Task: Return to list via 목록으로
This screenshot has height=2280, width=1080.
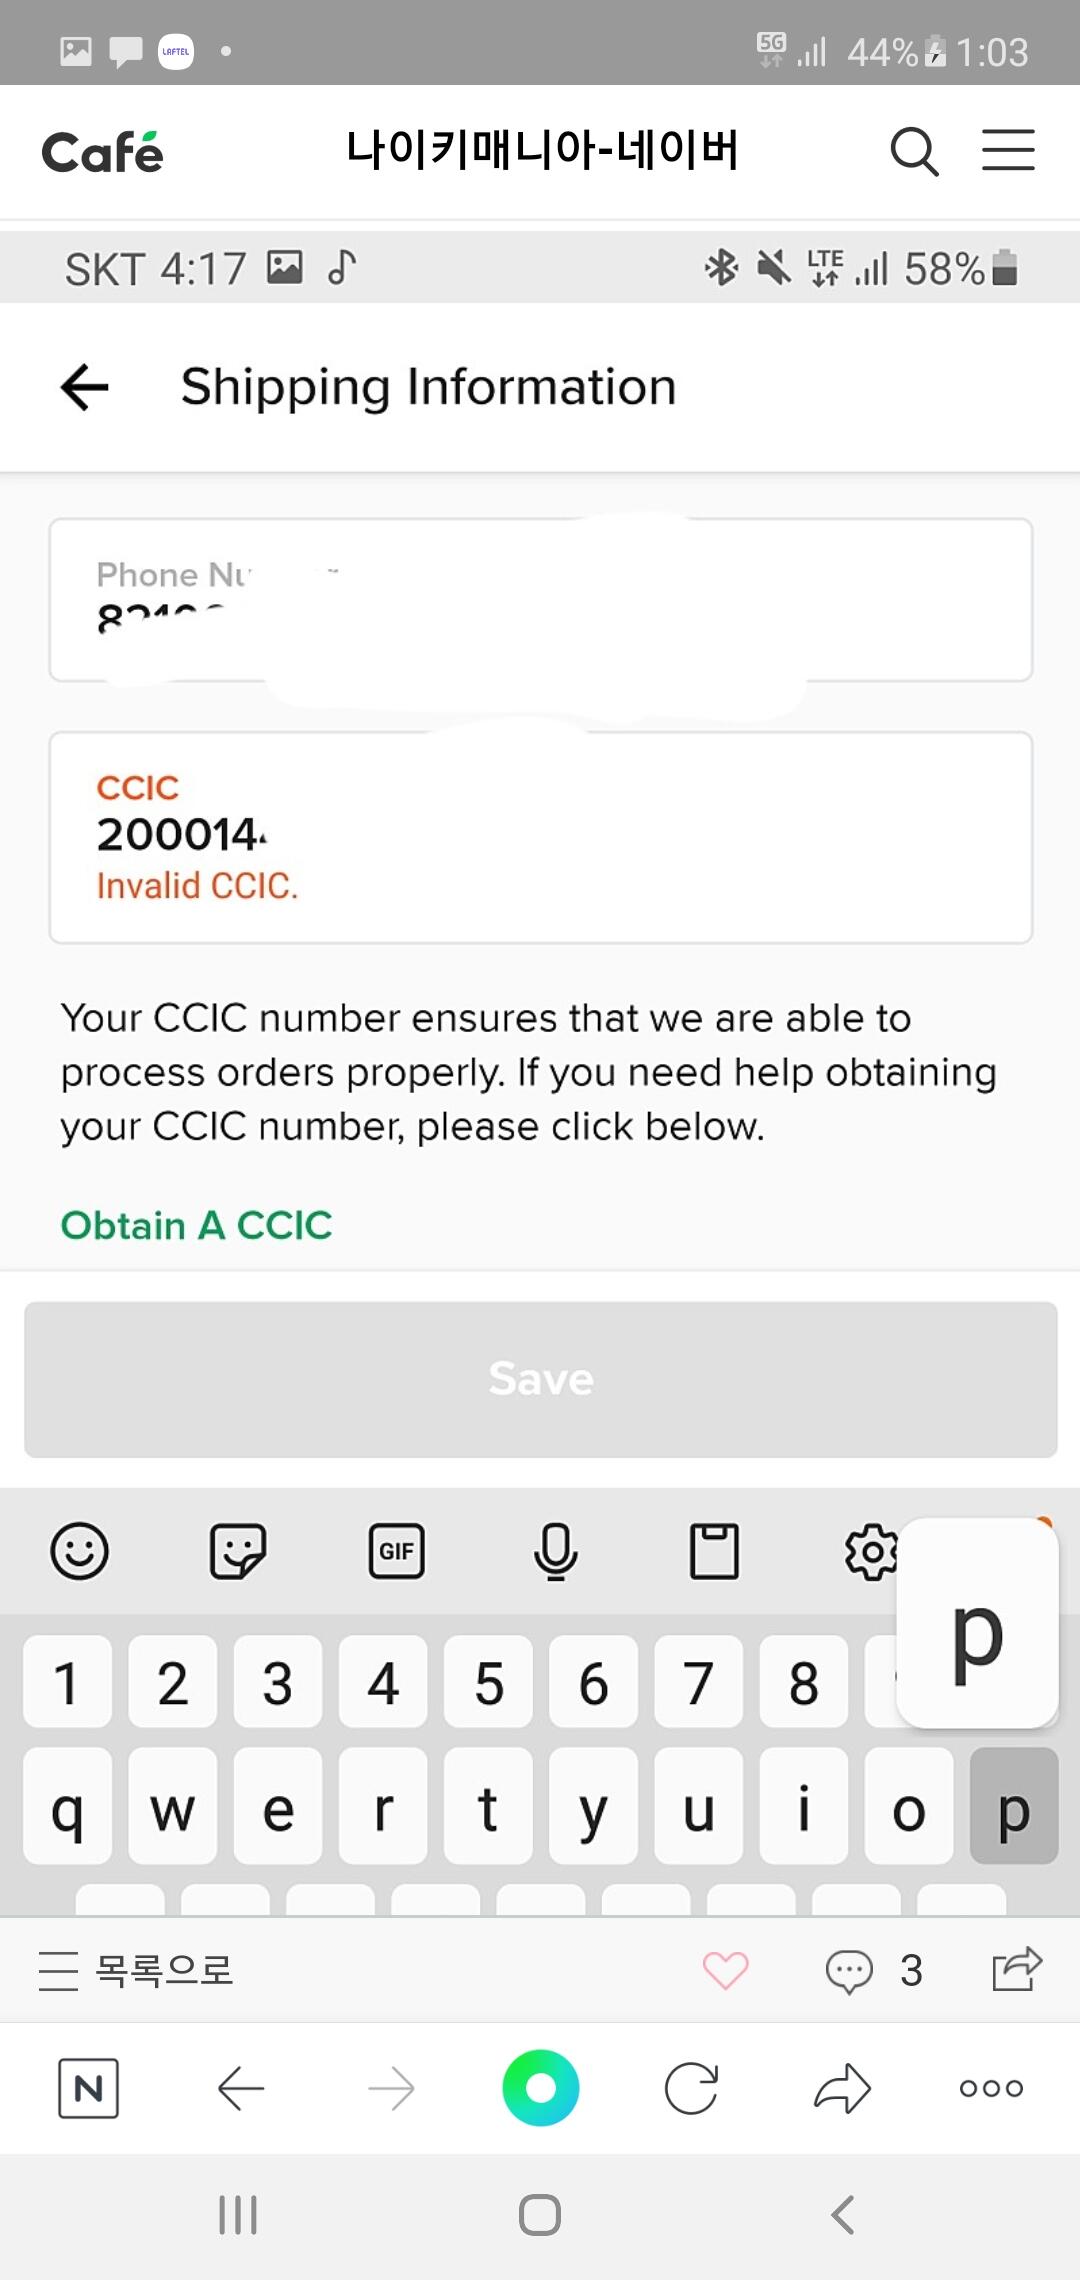Action: 136,1971
